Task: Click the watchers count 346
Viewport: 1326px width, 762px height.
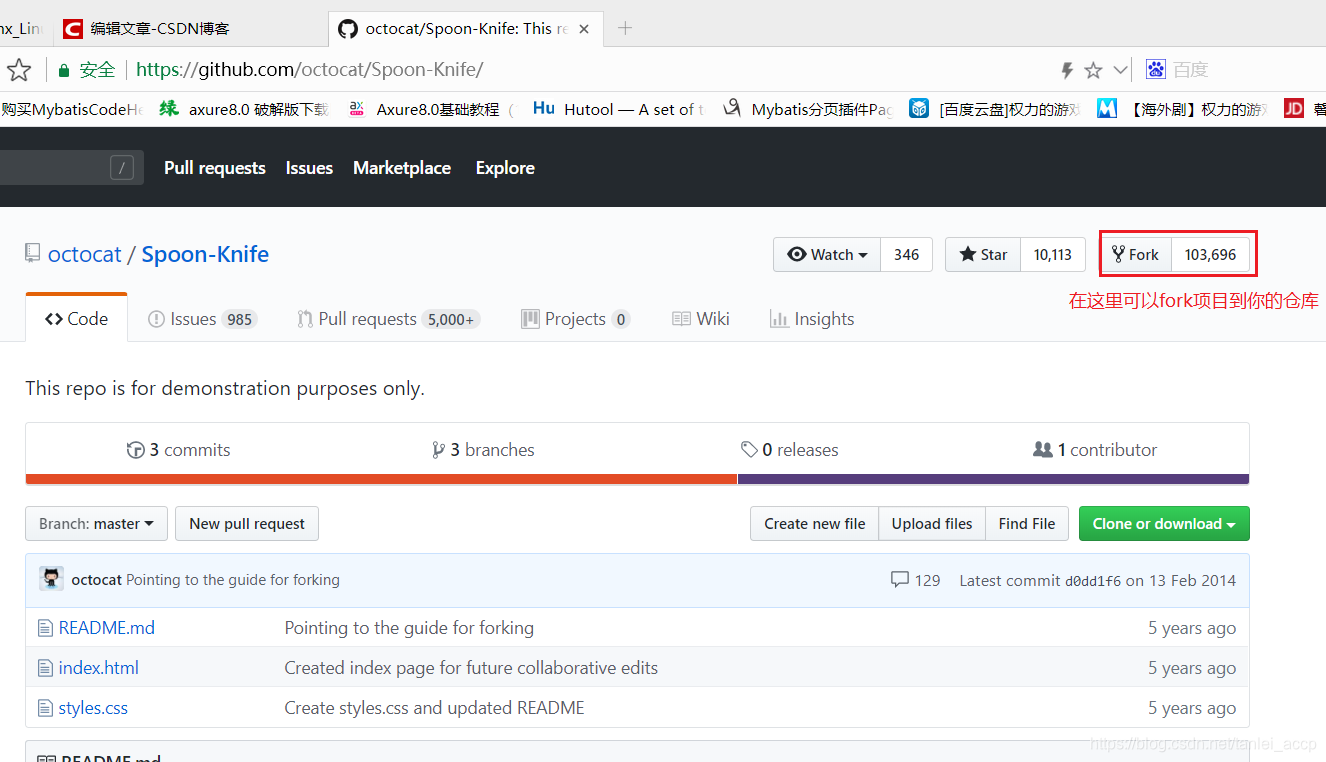Action: pos(907,255)
